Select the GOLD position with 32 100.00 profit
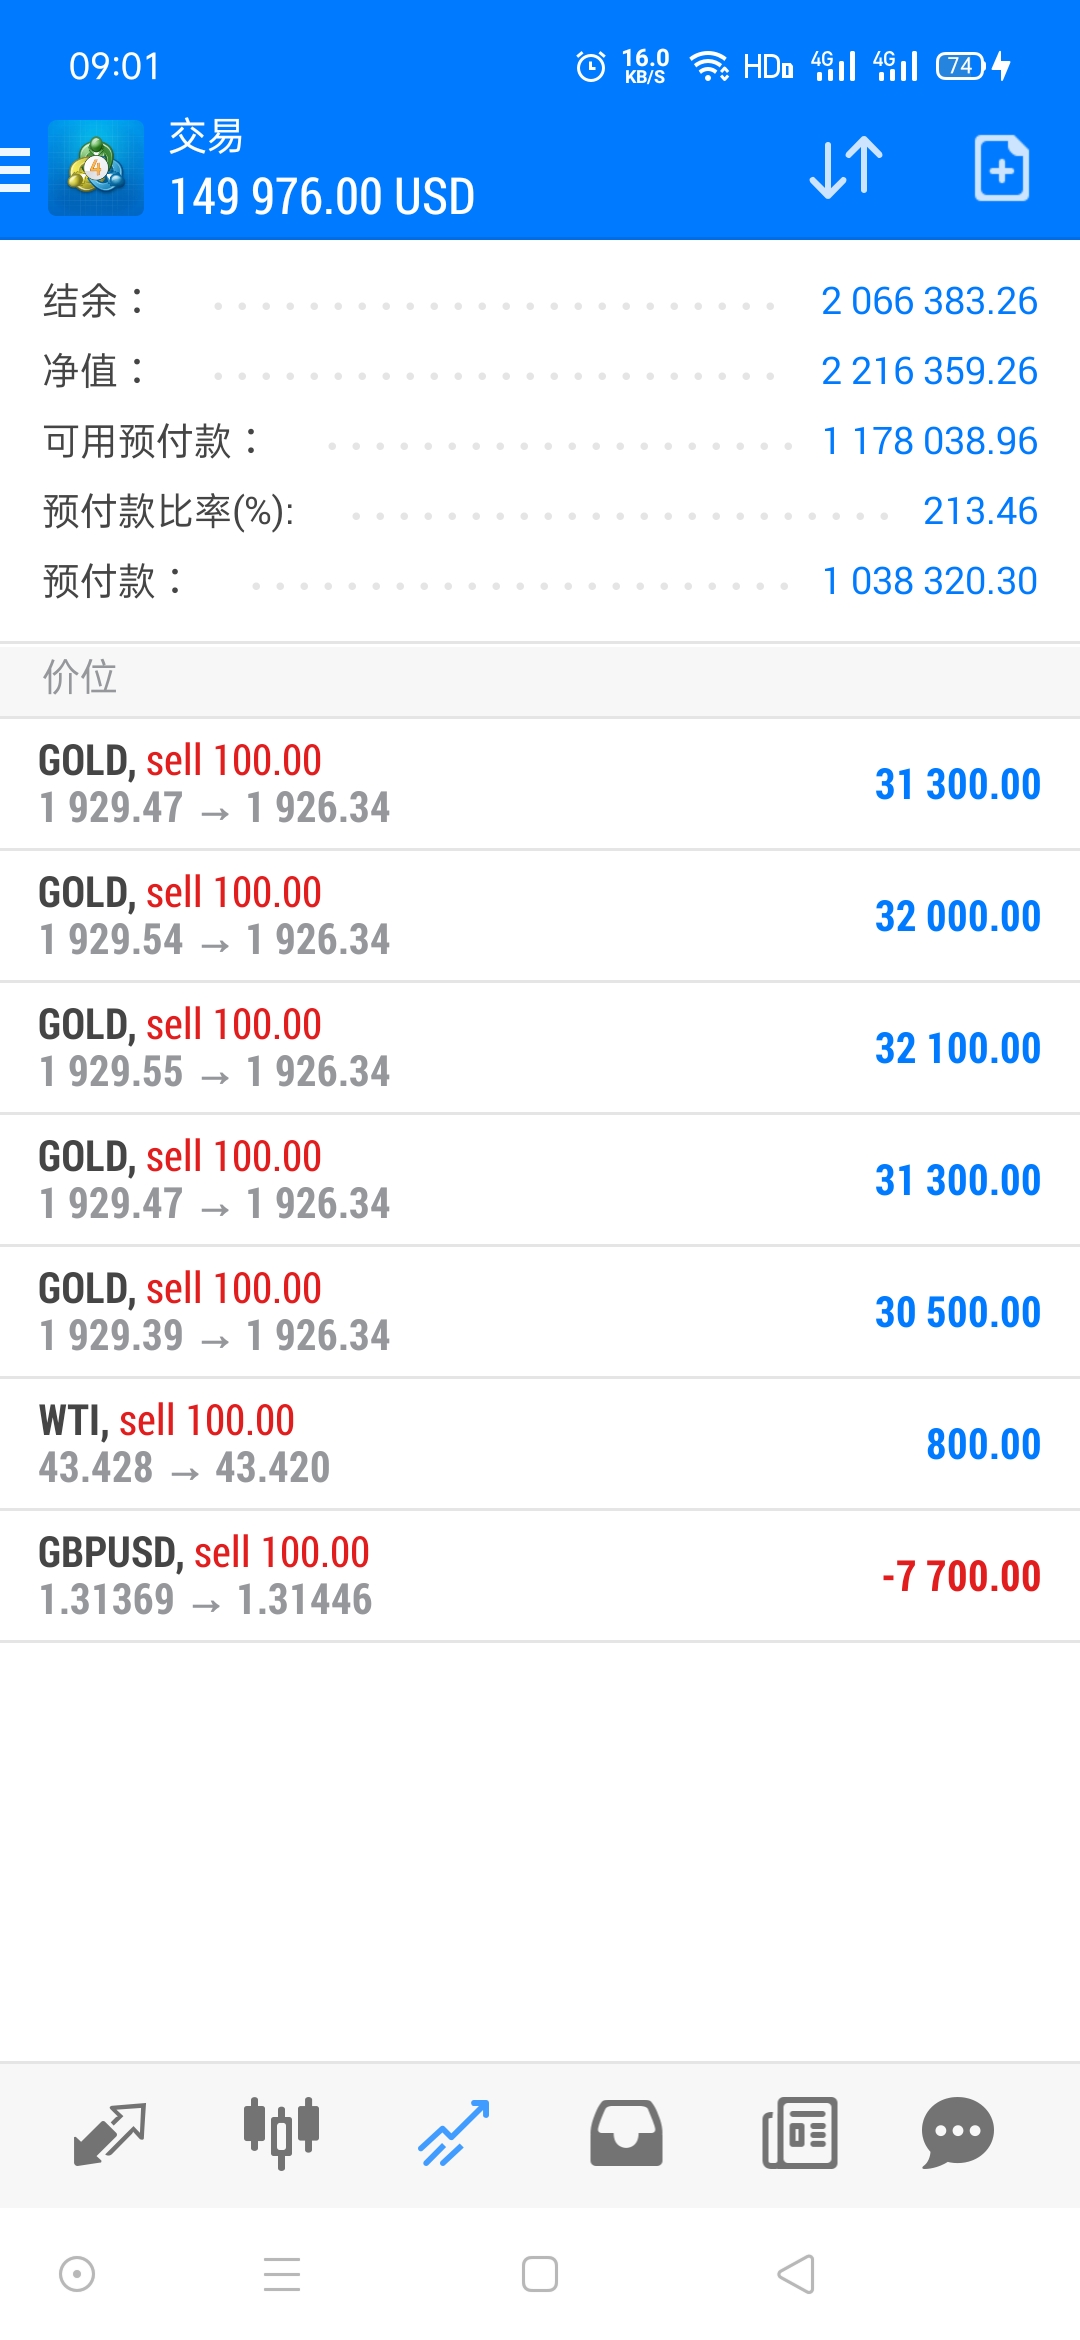This screenshot has height=2340, width=1080. coord(540,1048)
